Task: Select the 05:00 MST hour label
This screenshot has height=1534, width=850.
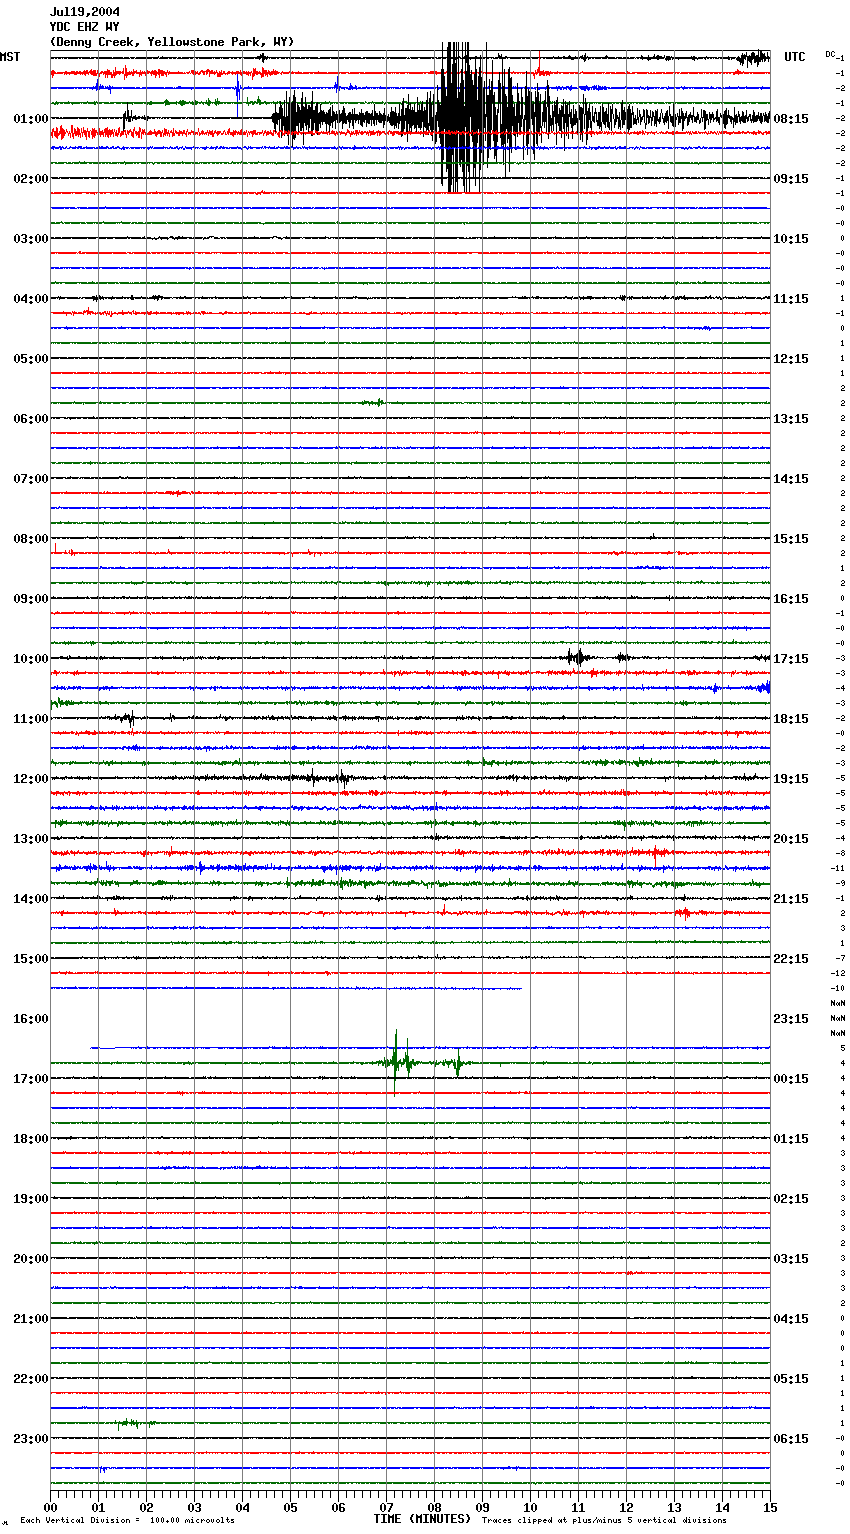Action: pyautogui.click(x=31, y=359)
